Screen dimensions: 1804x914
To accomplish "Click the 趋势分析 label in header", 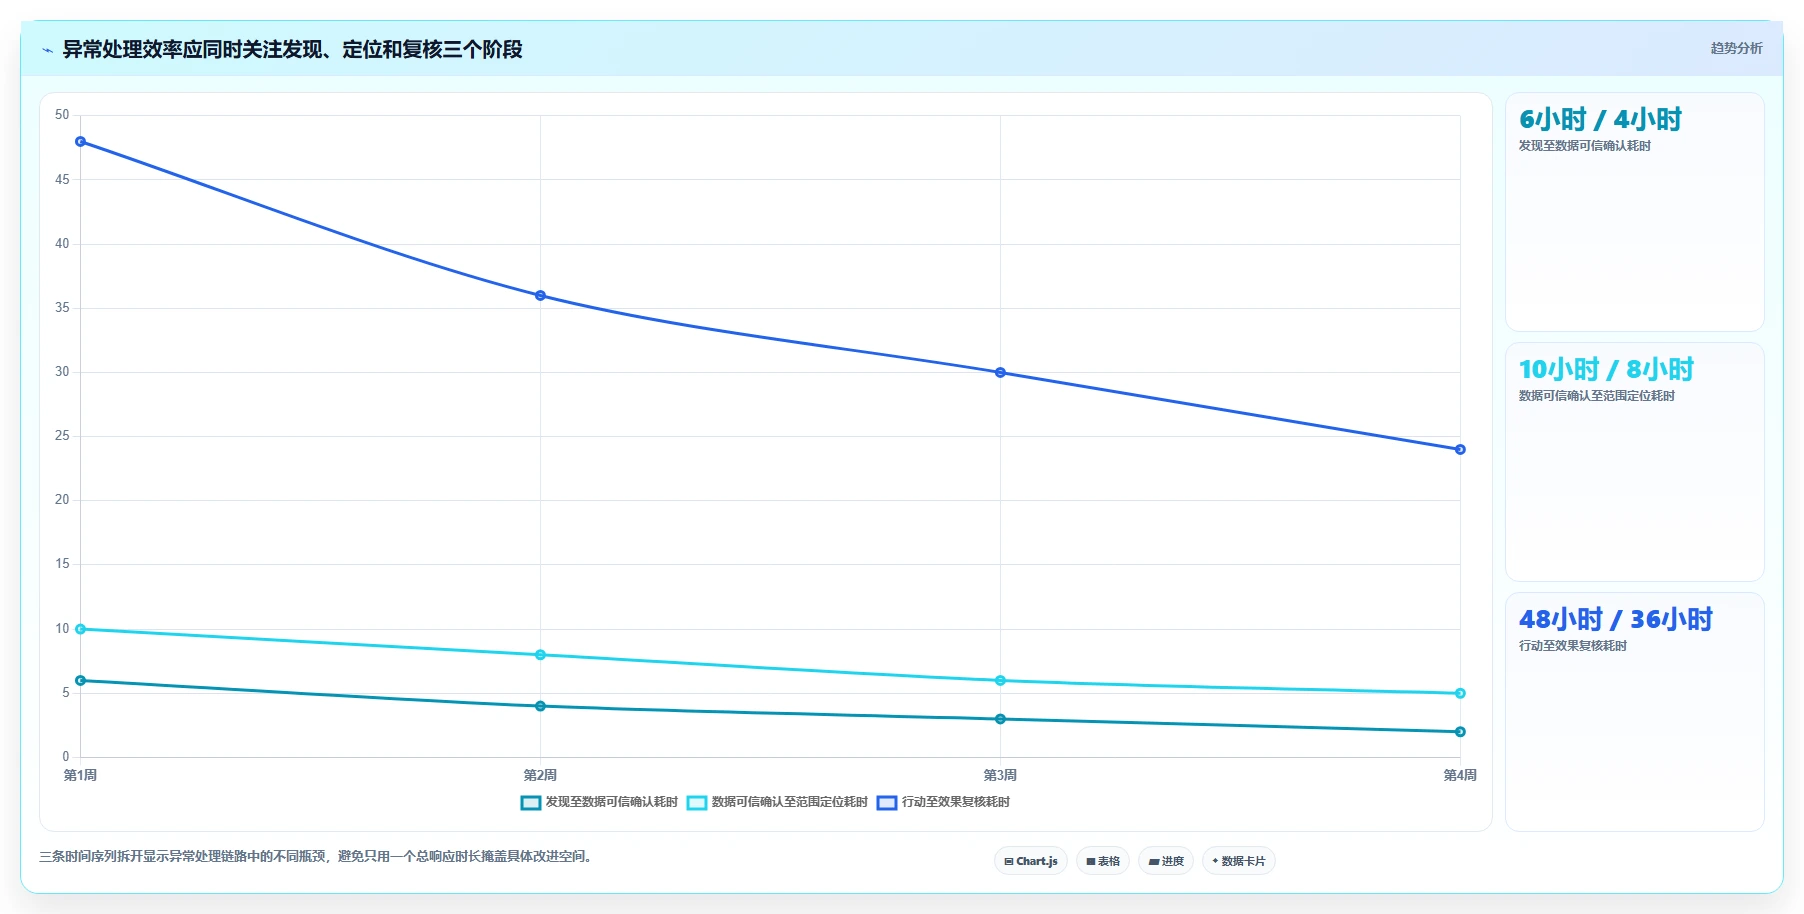I will click(x=1736, y=48).
